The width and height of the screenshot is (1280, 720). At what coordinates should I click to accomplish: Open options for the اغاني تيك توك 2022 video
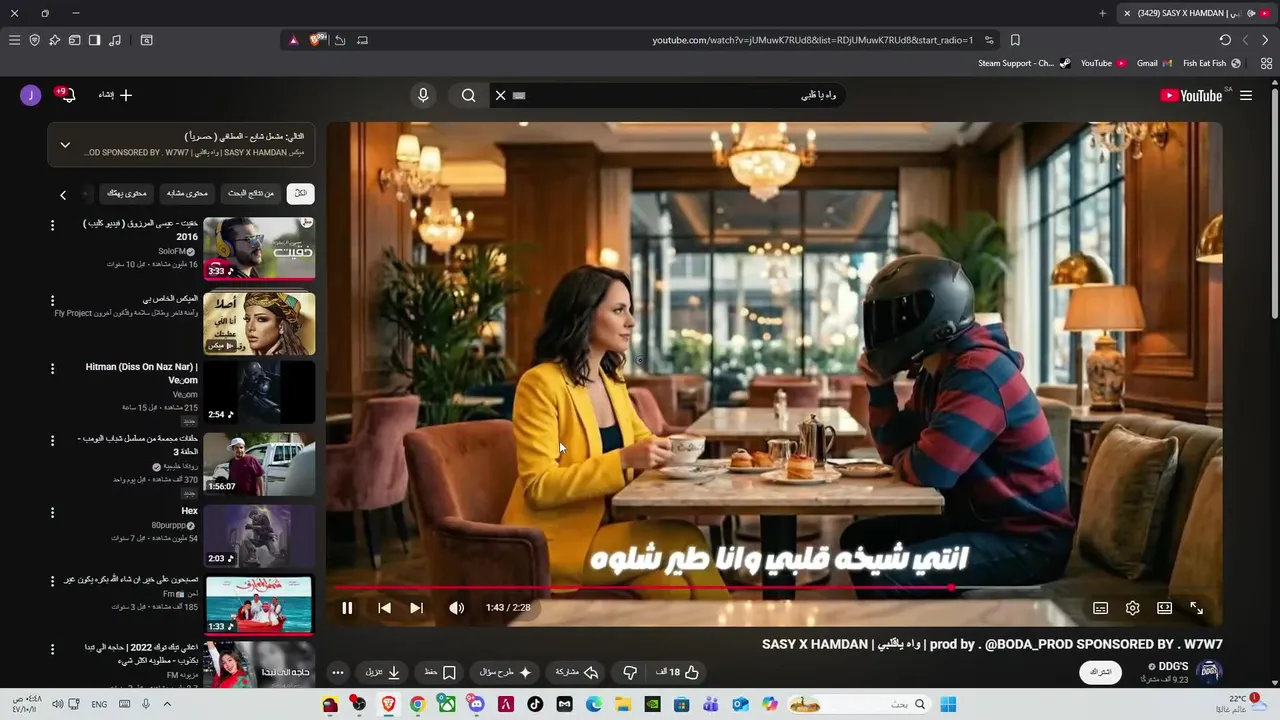pyautogui.click(x=53, y=649)
